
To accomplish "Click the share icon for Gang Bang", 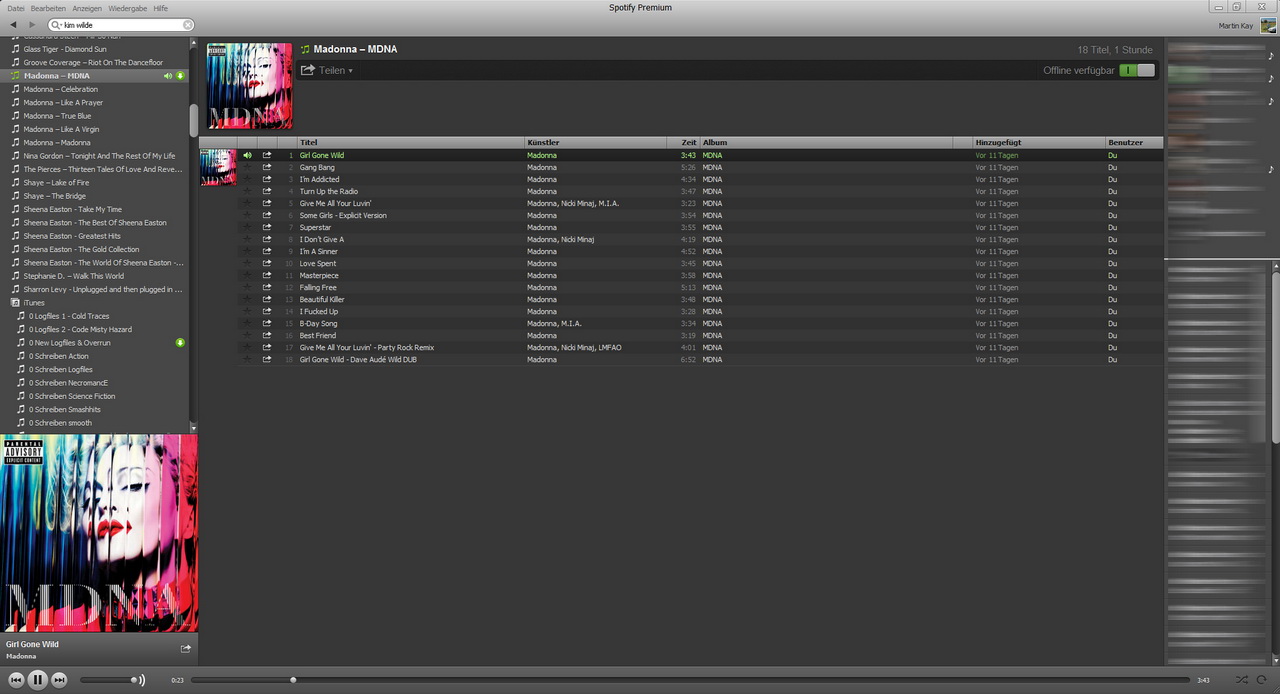I will [267, 168].
